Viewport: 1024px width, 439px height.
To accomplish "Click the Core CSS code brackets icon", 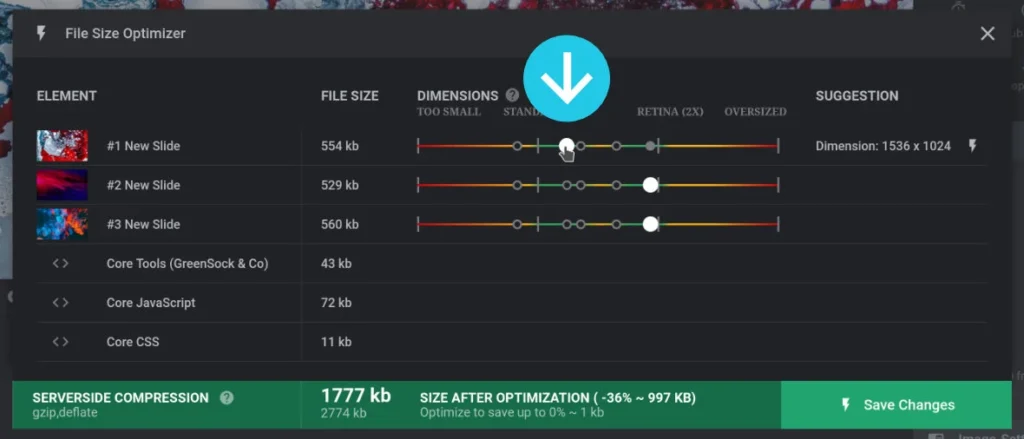I will (x=61, y=342).
